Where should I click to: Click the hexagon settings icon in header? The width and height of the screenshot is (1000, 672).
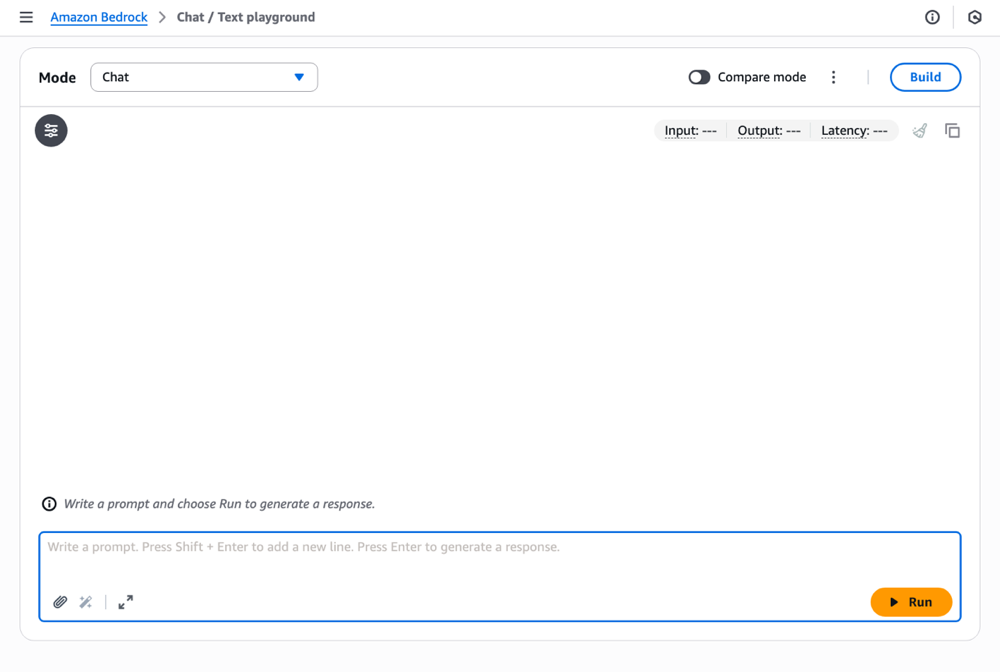click(x=974, y=17)
